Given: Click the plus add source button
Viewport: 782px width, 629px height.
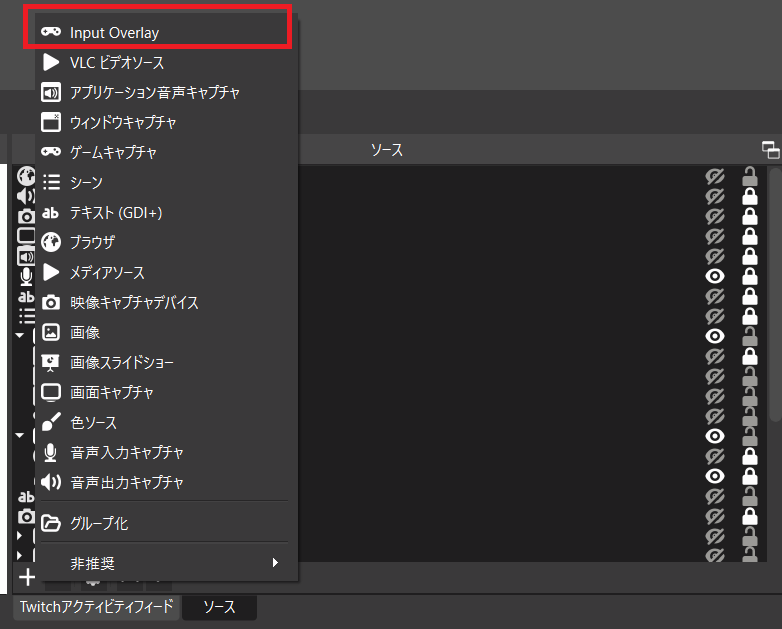Looking at the screenshot, I should click(x=27, y=577).
